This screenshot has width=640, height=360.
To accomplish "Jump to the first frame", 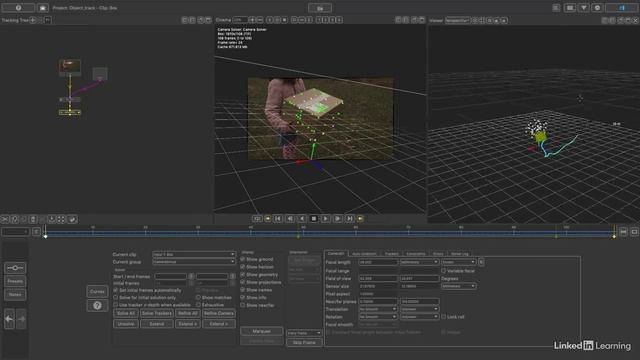I will click(278, 219).
